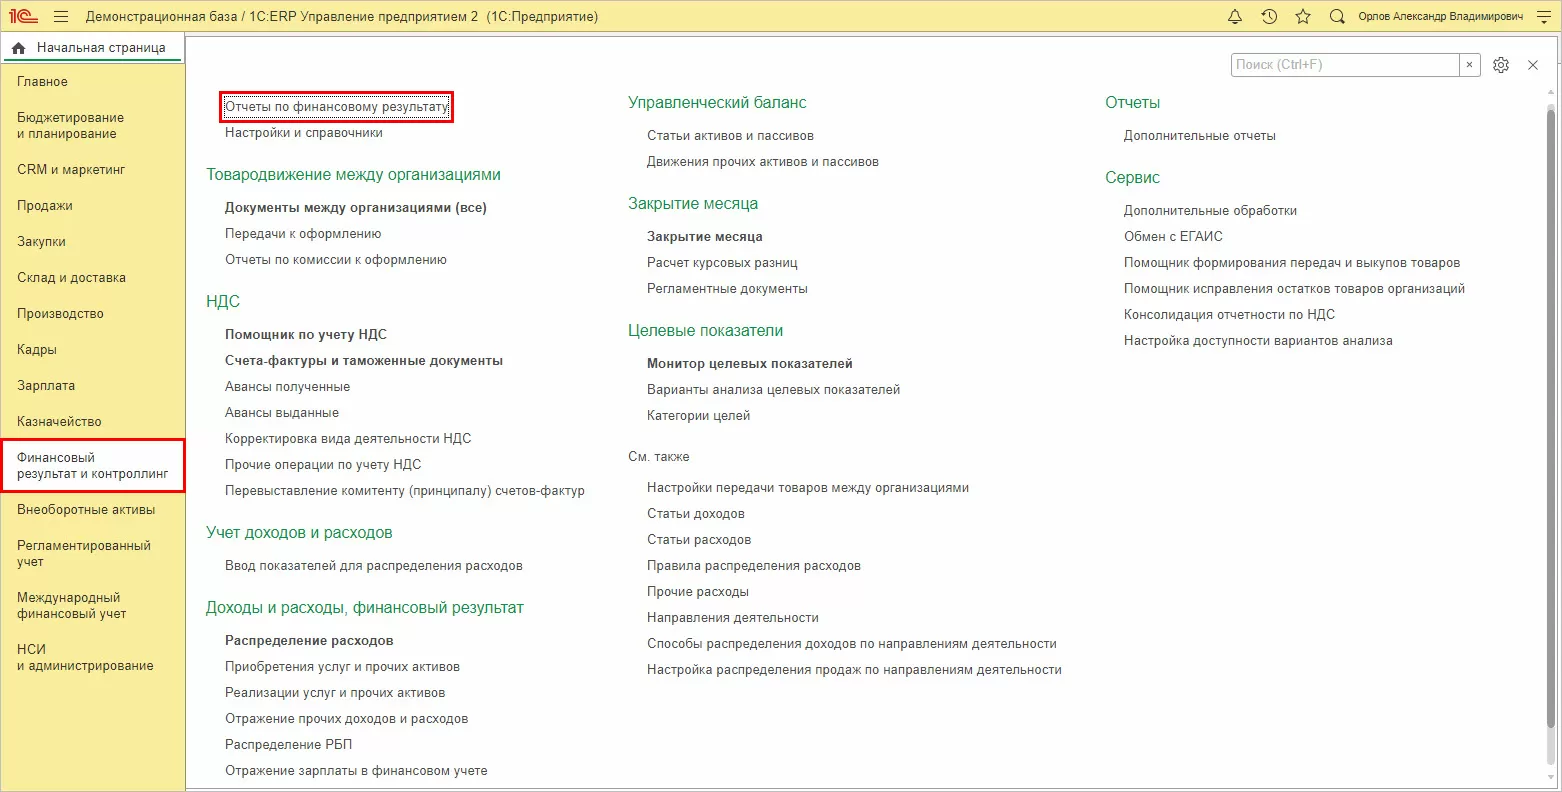Launch Помощник по учету НДС
Image resolution: width=1562 pixels, height=792 pixels.
pyautogui.click(x=306, y=335)
